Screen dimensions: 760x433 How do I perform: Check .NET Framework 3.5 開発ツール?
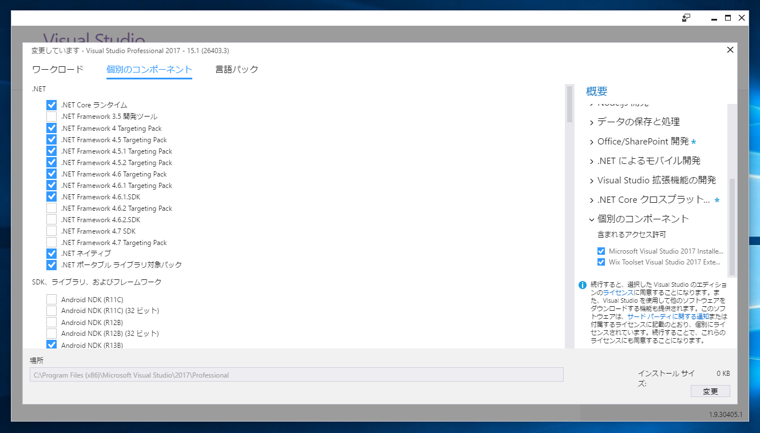click(x=51, y=116)
